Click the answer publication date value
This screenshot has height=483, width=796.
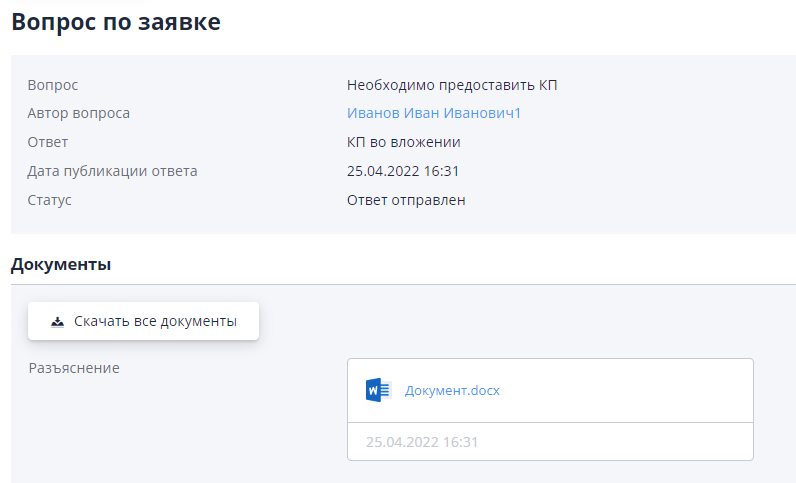(x=403, y=171)
